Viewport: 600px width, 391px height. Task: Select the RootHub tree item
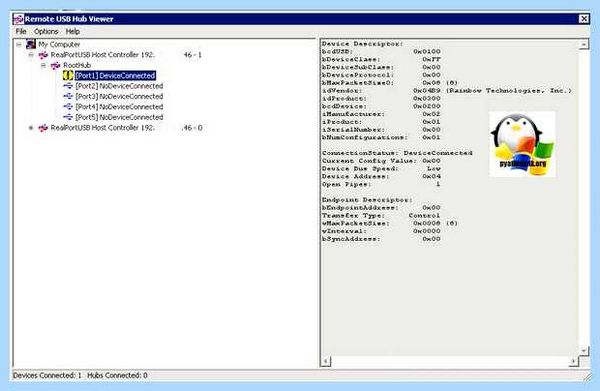tap(77, 65)
